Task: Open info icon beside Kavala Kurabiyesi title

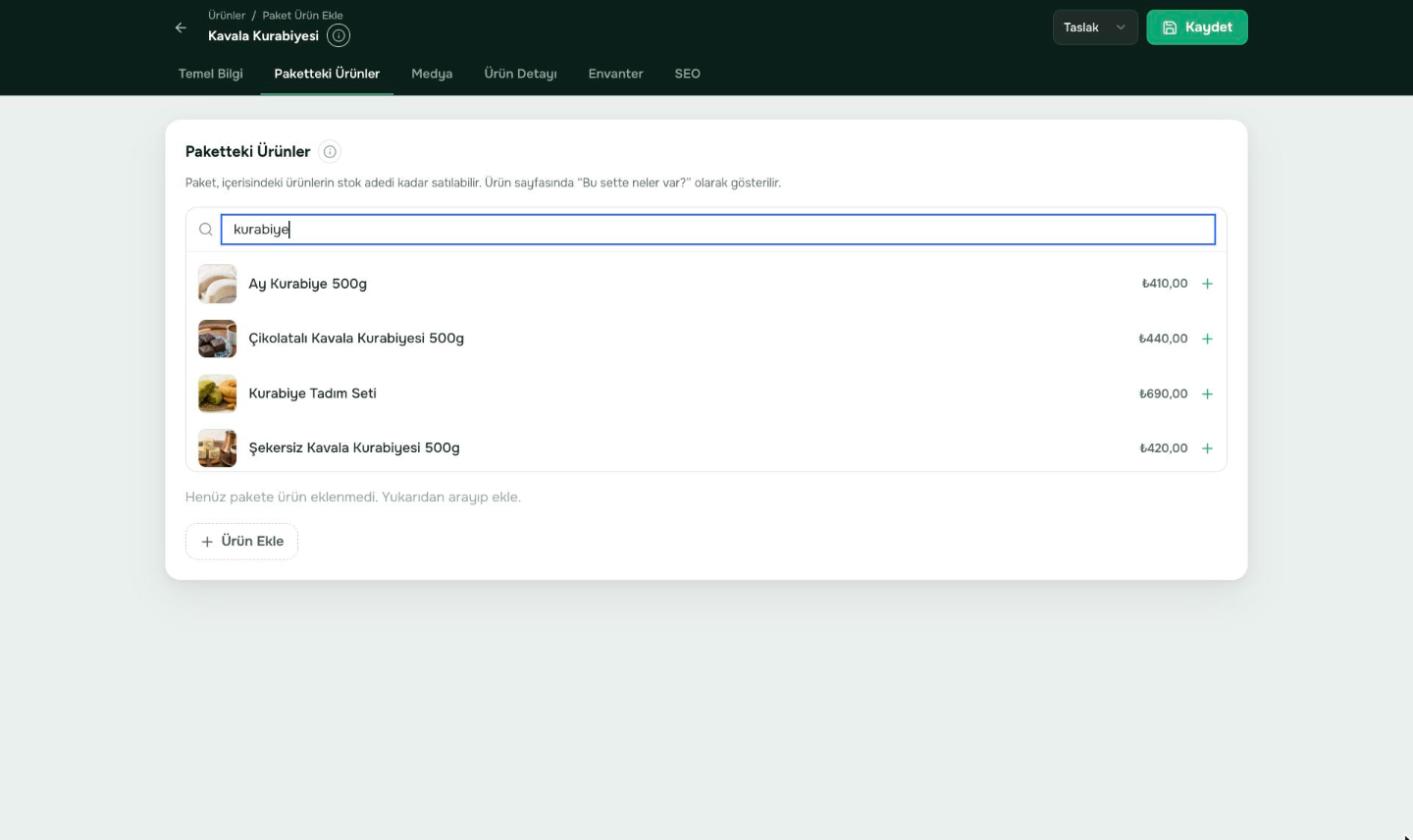Action: (x=339, y=36)
